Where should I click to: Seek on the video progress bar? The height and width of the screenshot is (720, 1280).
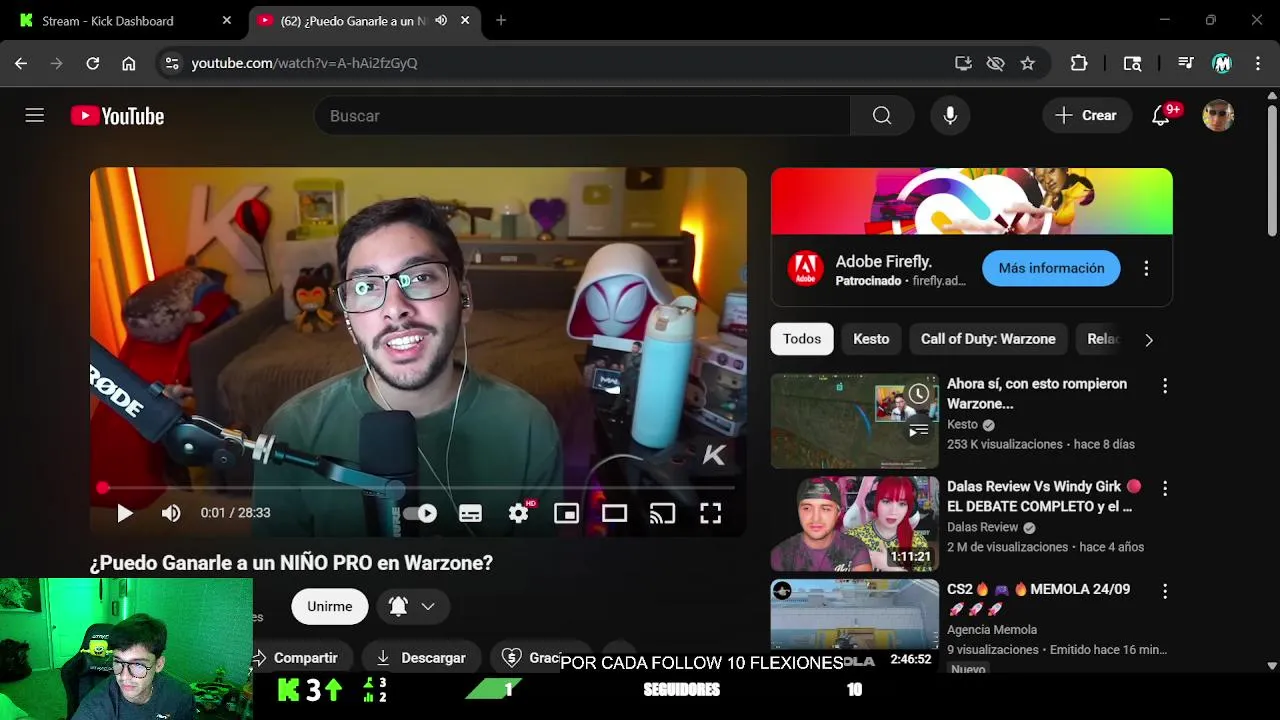coord(418,487)
